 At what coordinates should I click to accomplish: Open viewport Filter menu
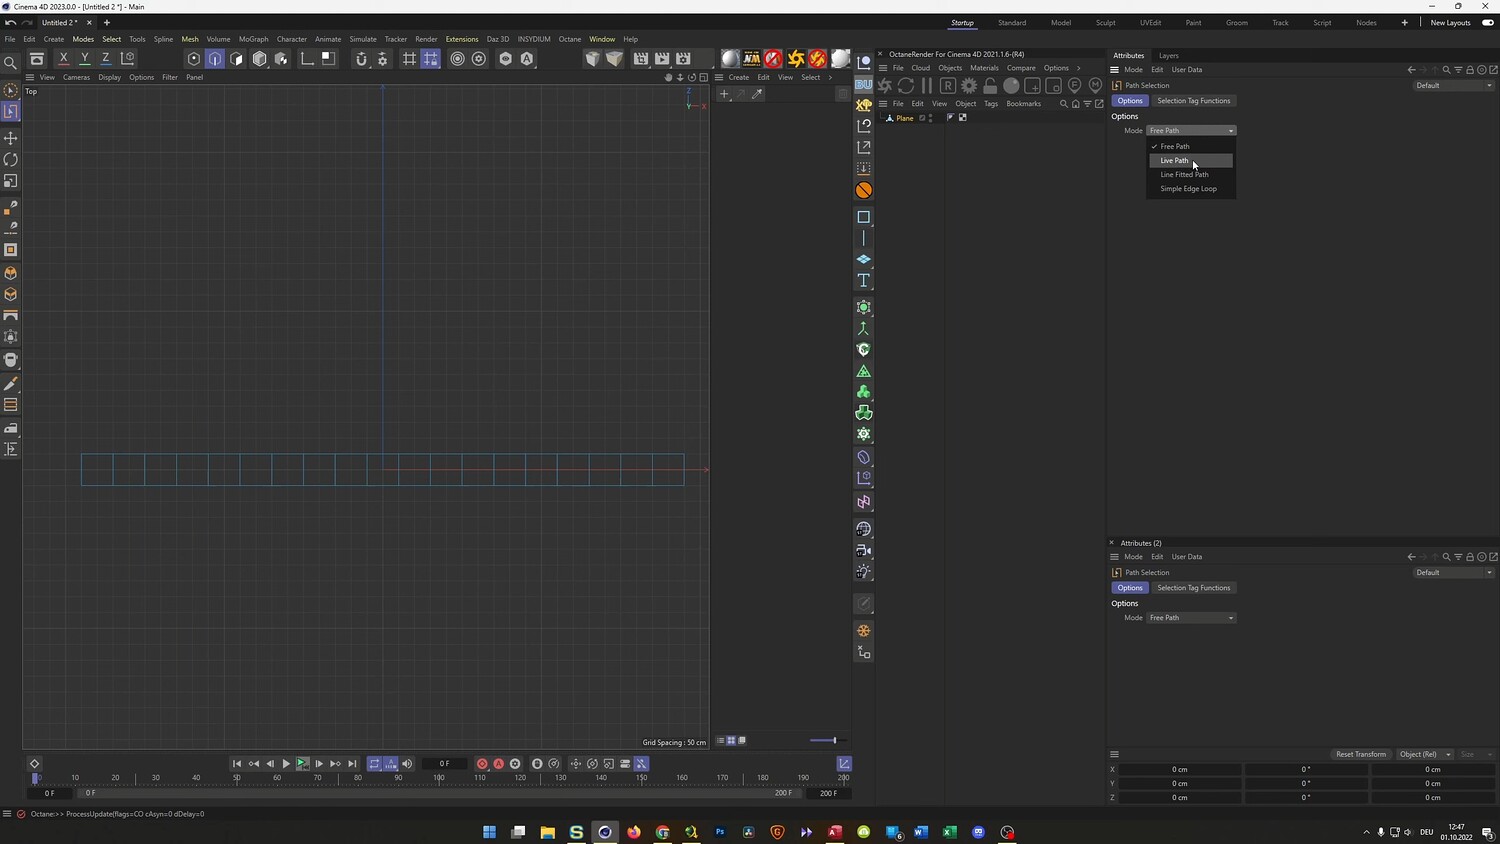click(170, 77)
